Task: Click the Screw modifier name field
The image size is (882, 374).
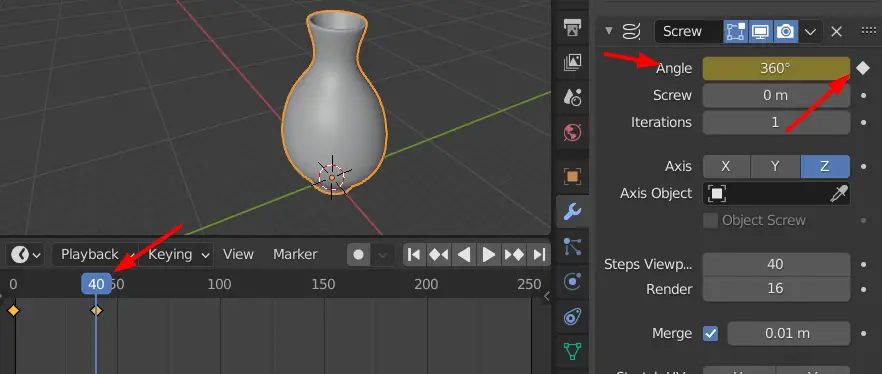Action: [x=689, y=31]
